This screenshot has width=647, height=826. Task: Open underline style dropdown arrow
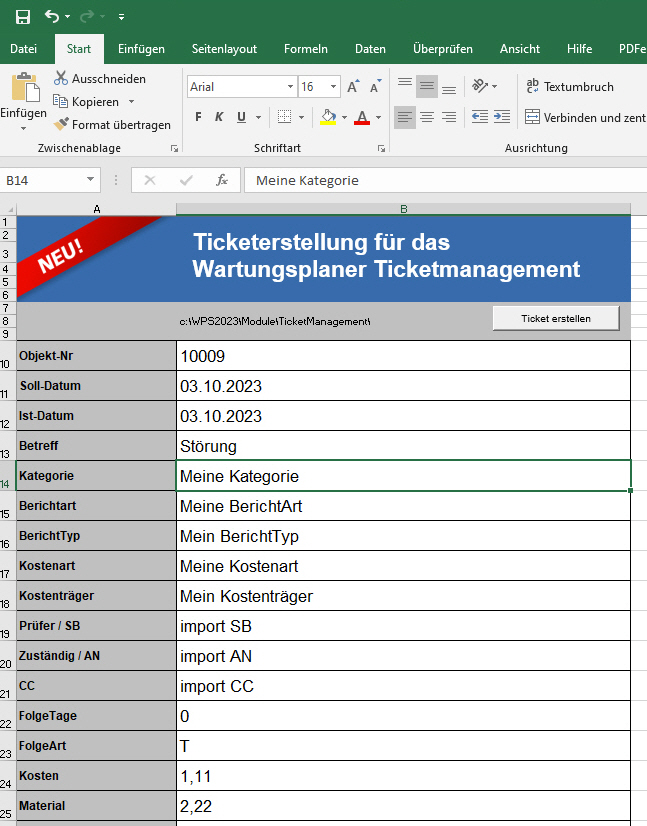pos(258,117)
